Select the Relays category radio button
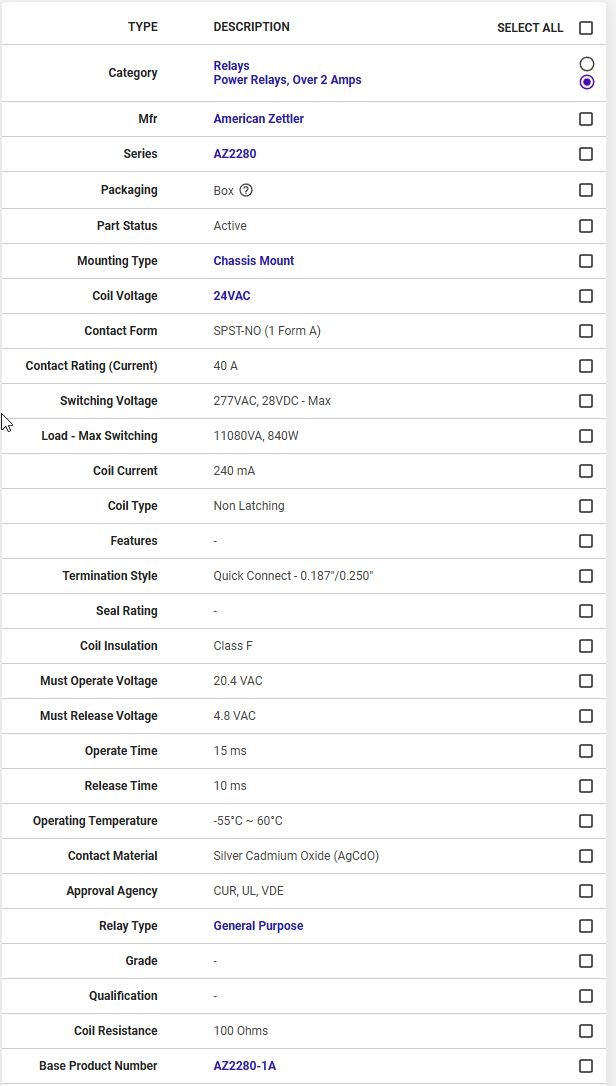The image size is (616, 1086). (x=587, y=64)
